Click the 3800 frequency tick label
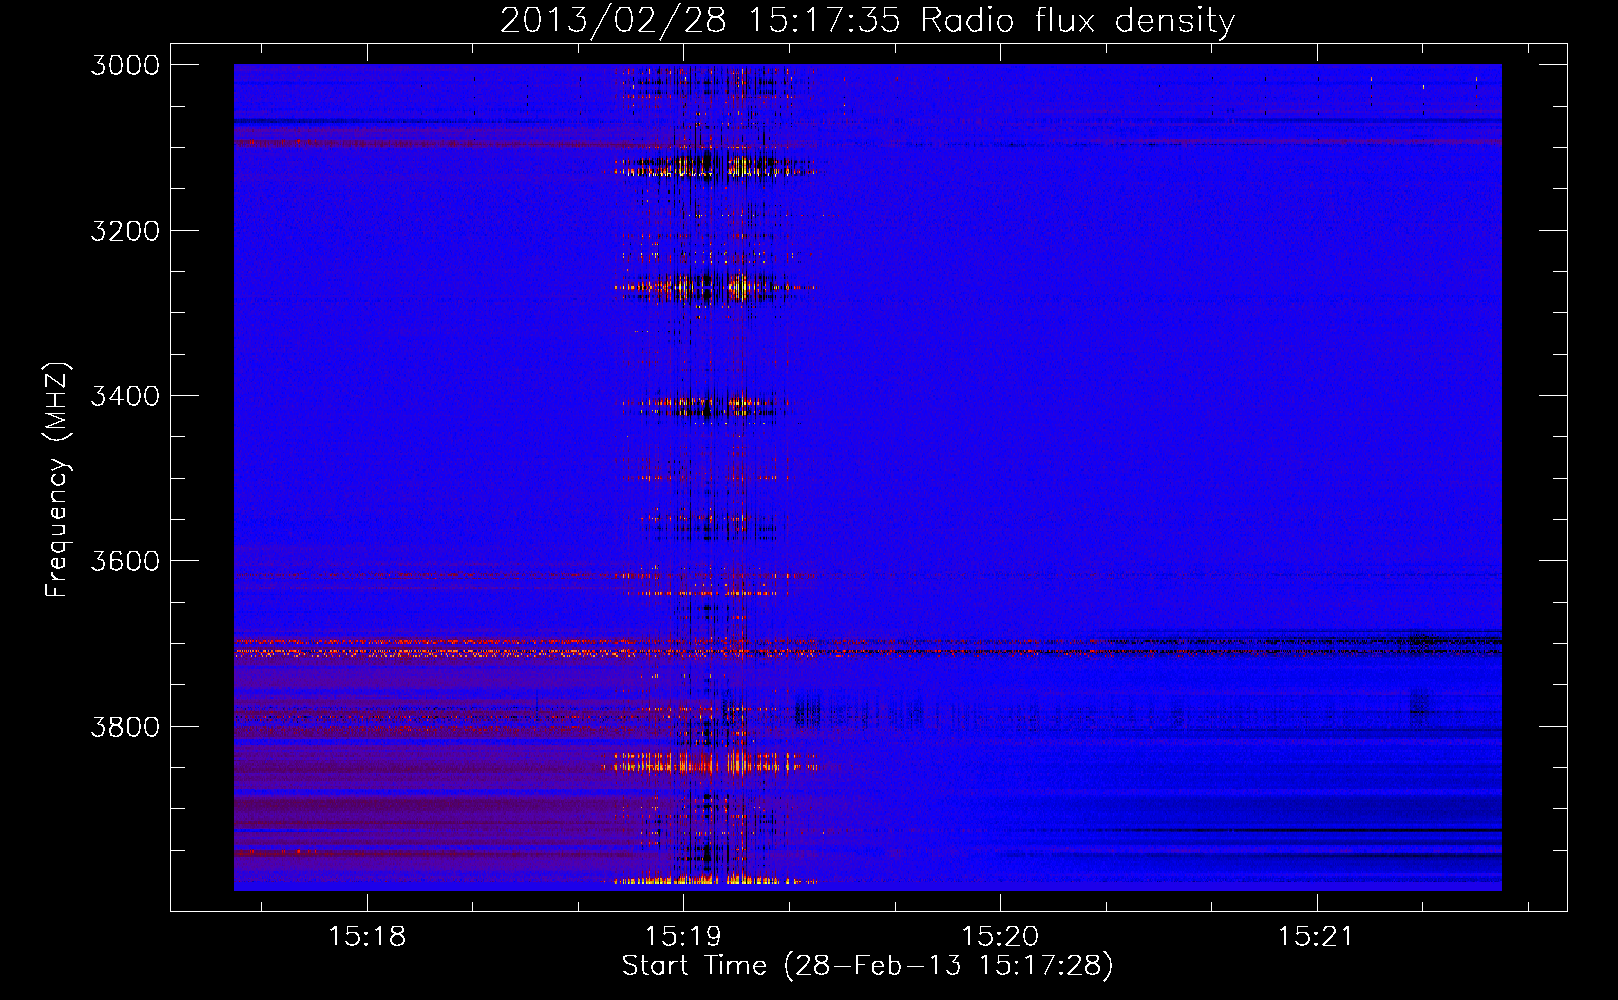This screenshot has width=1618, height=1000. pyautogui.click(x=124, y=726)
